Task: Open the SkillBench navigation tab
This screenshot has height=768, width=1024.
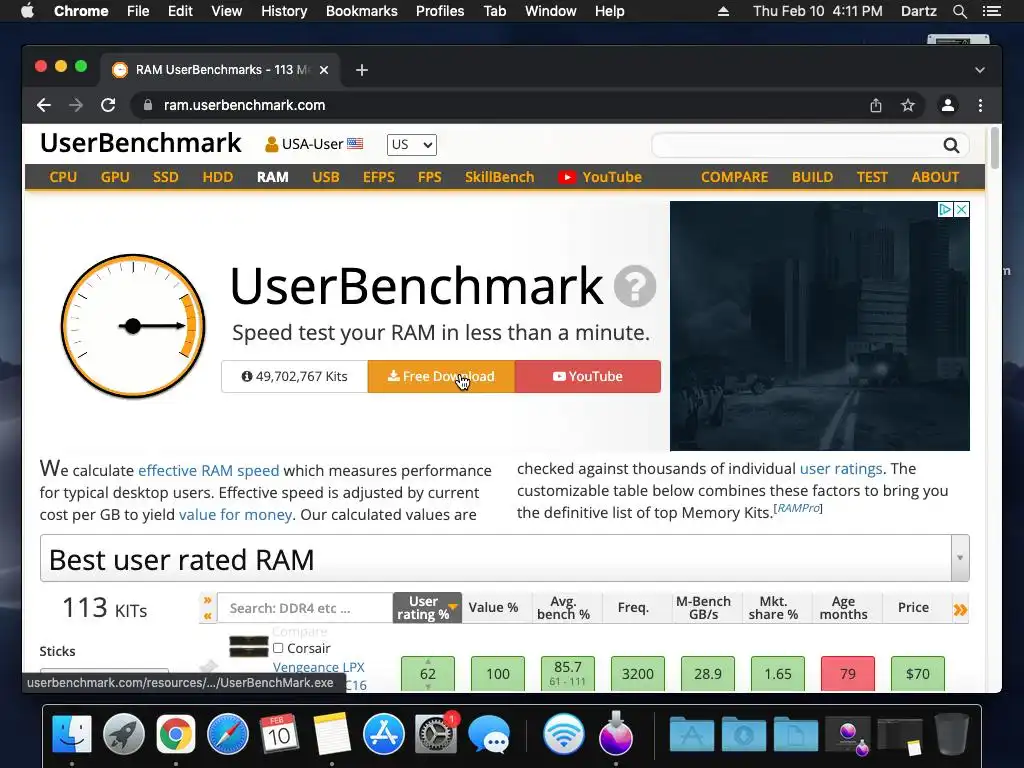Action: tap(500, 177)
